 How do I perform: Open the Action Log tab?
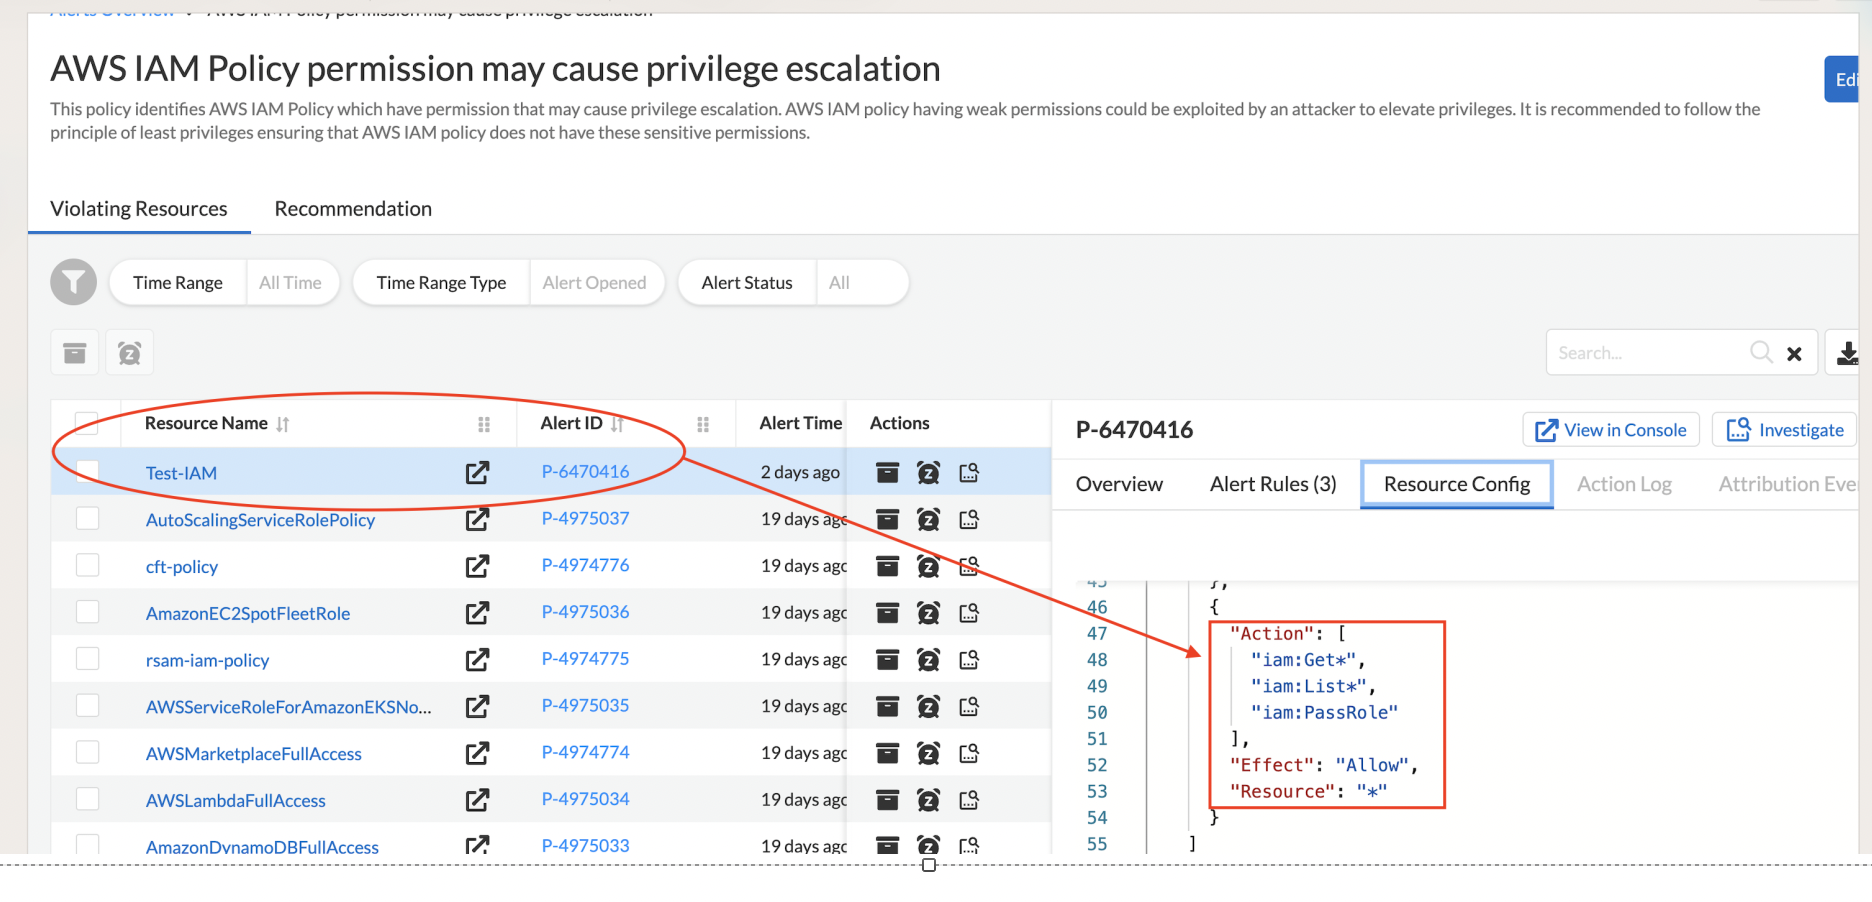click(1624, 484)
